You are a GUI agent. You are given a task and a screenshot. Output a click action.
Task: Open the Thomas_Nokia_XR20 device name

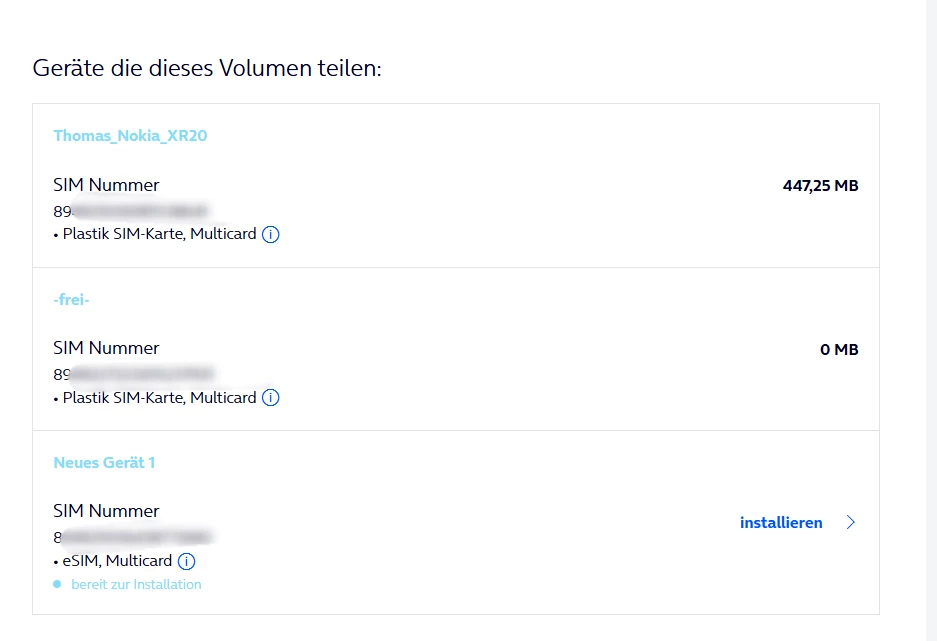click(130, 136)
